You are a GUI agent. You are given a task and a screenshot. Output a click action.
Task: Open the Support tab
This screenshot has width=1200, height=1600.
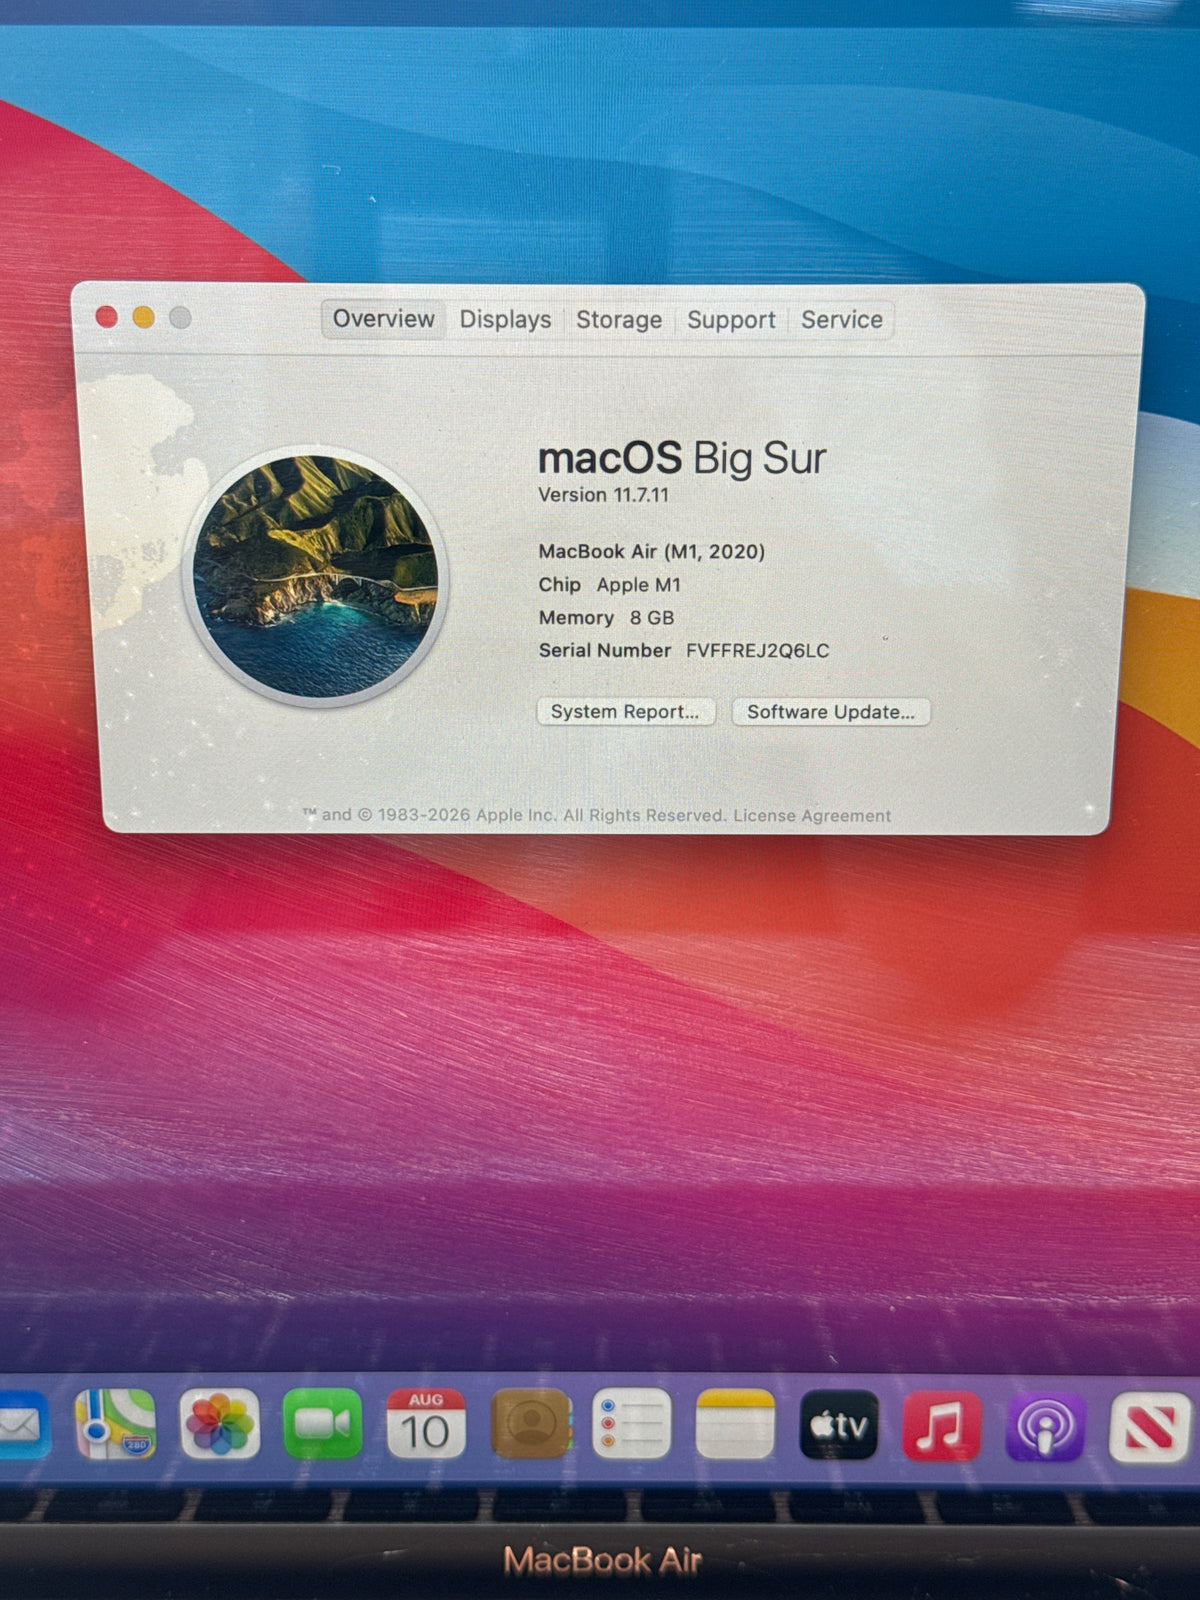point(731,320)
